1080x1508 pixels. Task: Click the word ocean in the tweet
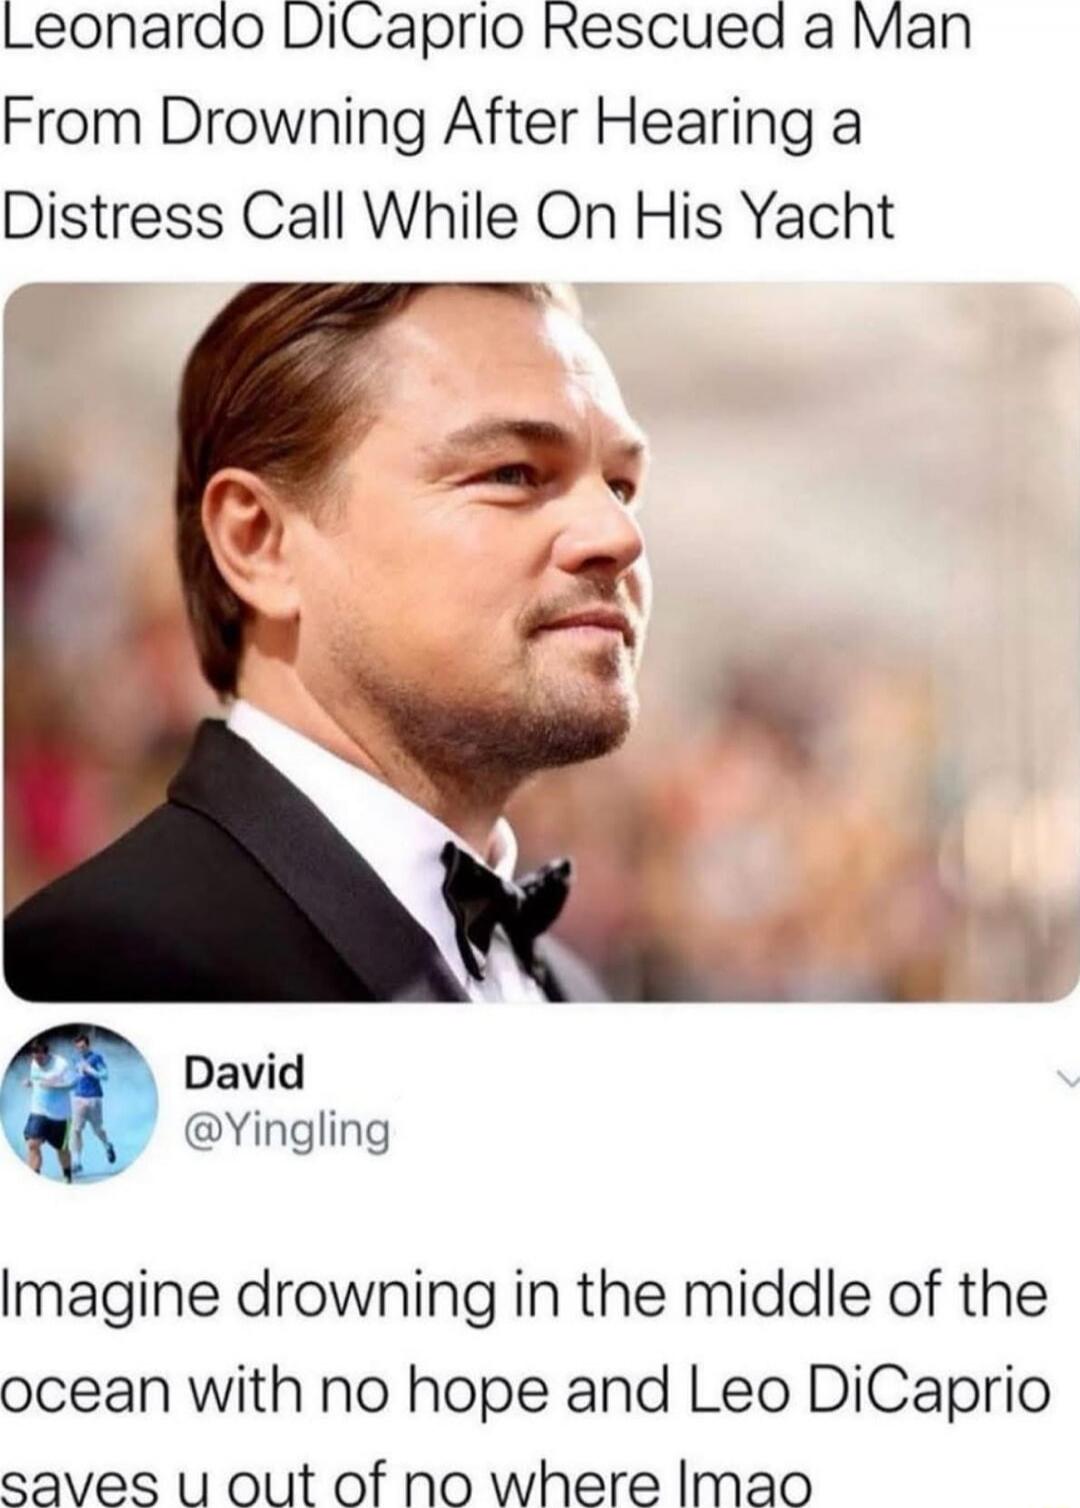[85, 1393]
